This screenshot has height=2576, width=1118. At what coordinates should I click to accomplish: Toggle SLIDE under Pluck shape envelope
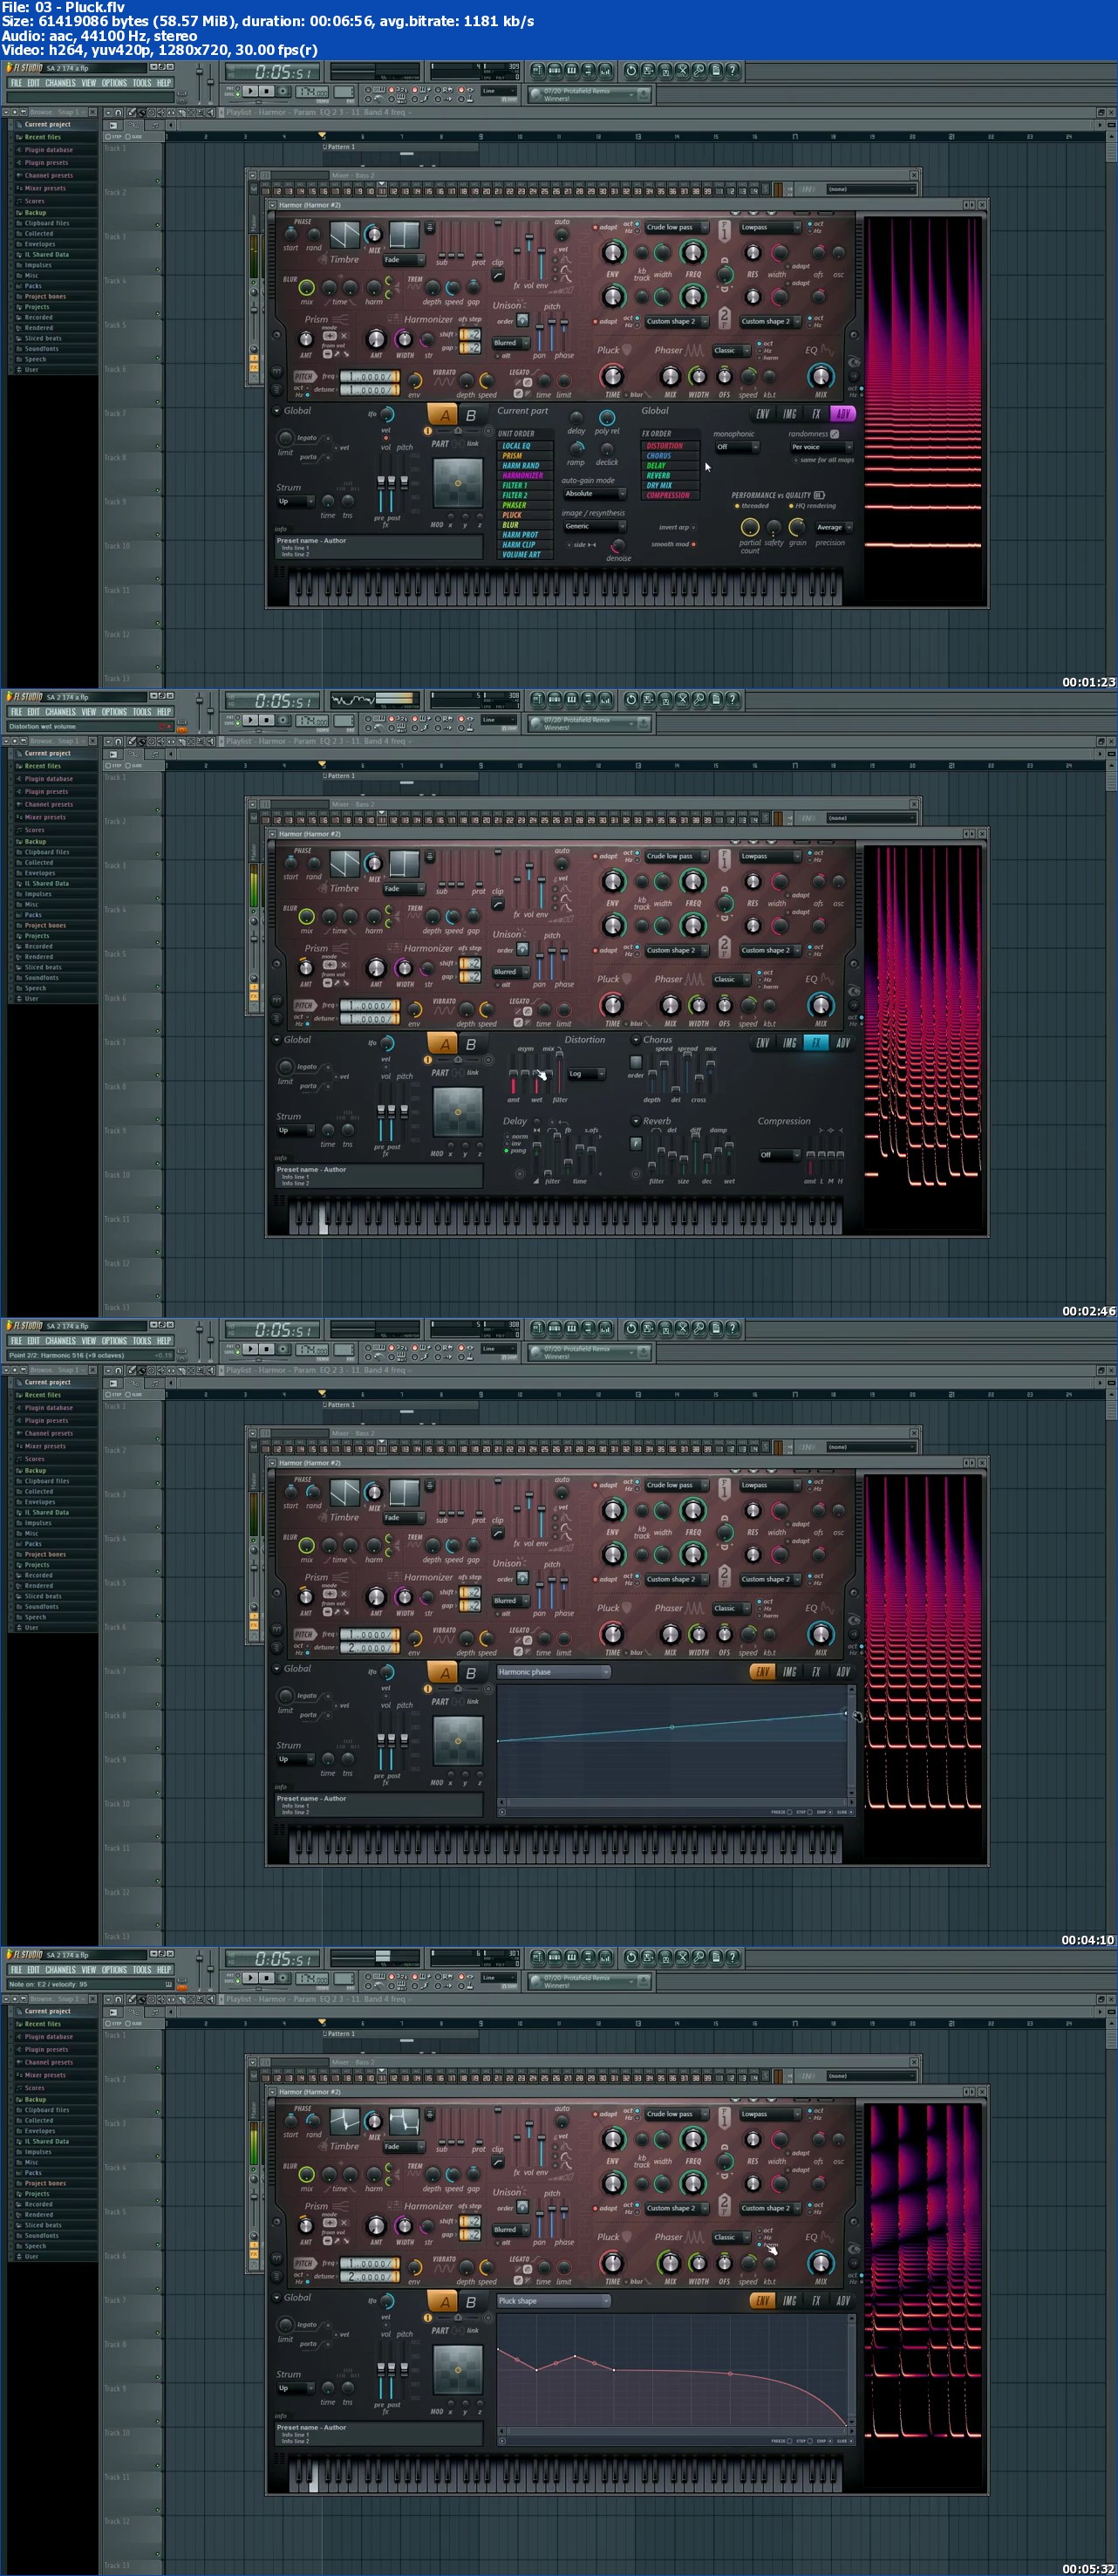(851, 2441)
